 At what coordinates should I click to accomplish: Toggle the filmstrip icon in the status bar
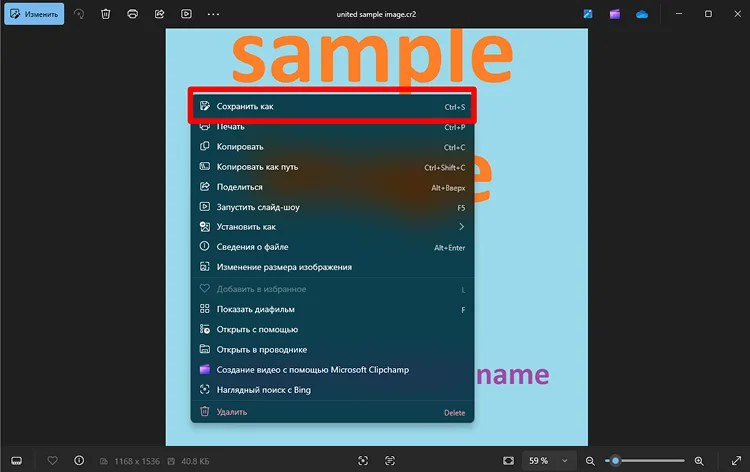(x=17, y=461)
